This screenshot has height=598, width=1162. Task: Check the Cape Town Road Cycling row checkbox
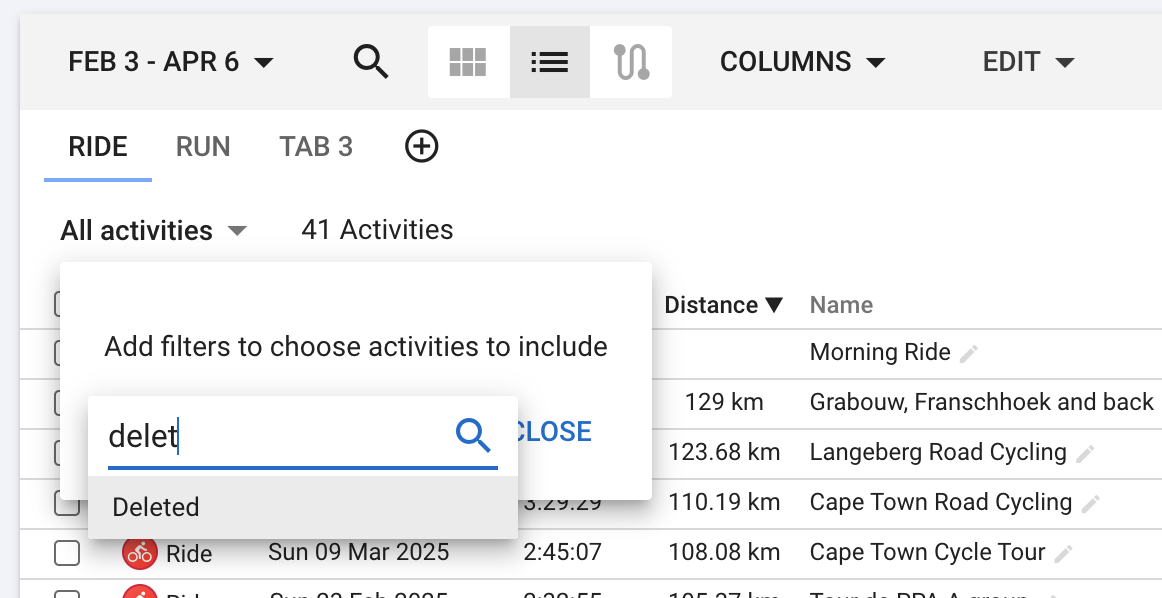(x=67, y=504)
